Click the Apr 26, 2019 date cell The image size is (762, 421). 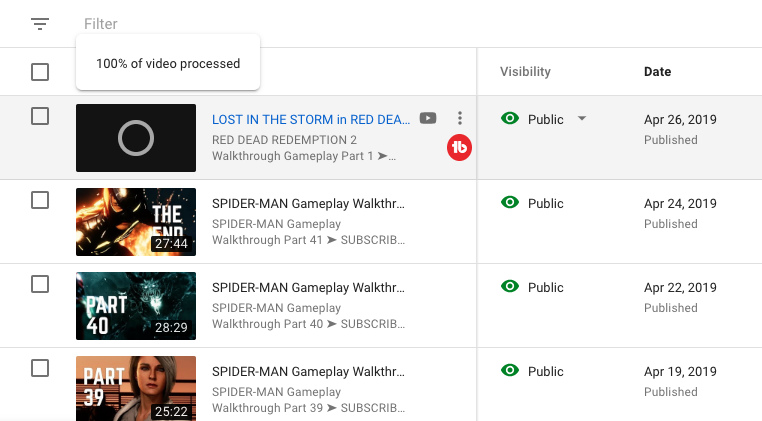pyautogui.click(x=680, y=120)
